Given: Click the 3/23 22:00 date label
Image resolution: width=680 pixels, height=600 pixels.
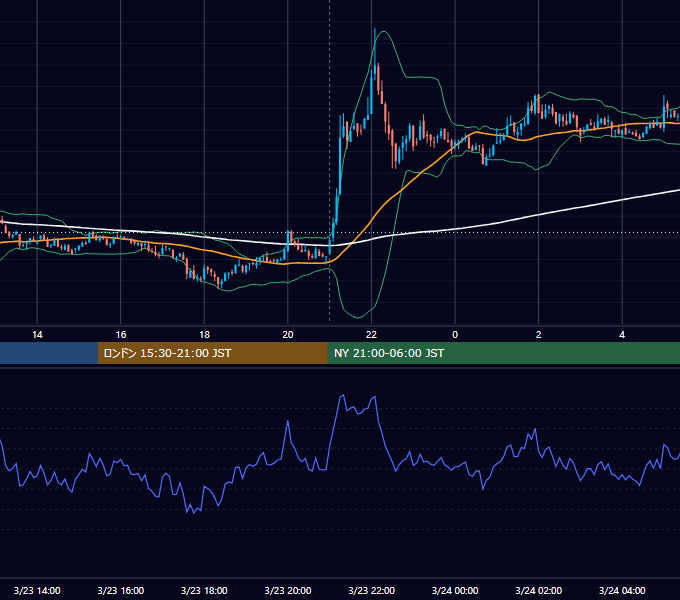Looking at the screenshot, I should (x=371, y=590).
